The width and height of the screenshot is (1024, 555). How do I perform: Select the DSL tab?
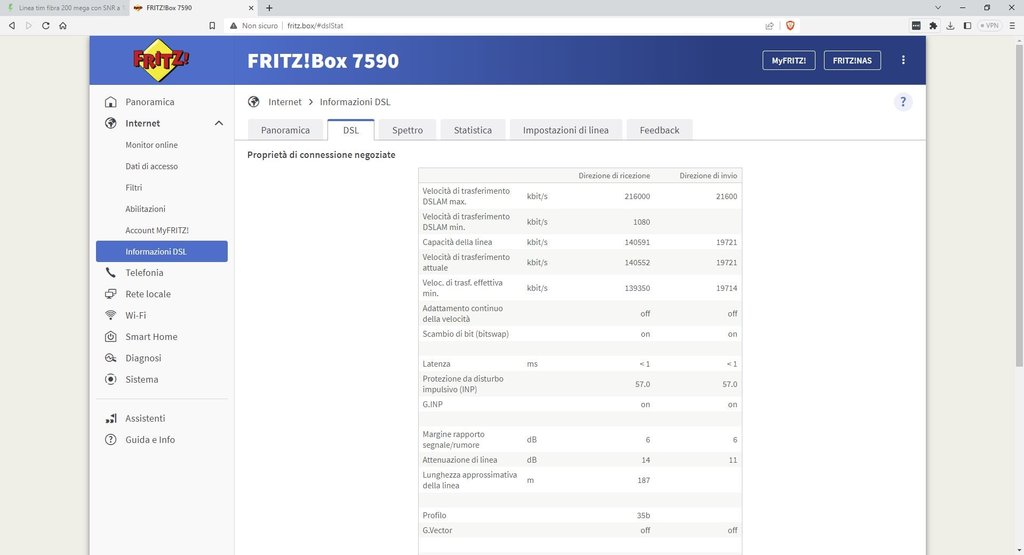[x=351, y=130]
